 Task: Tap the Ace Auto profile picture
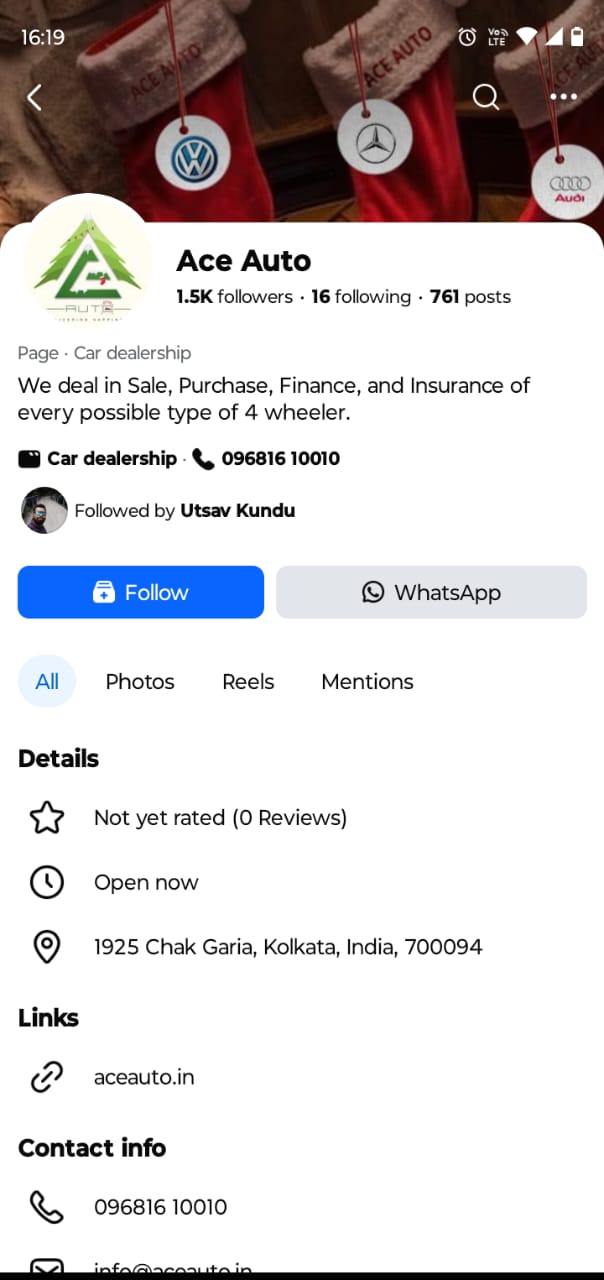click(x=90, y=262)
